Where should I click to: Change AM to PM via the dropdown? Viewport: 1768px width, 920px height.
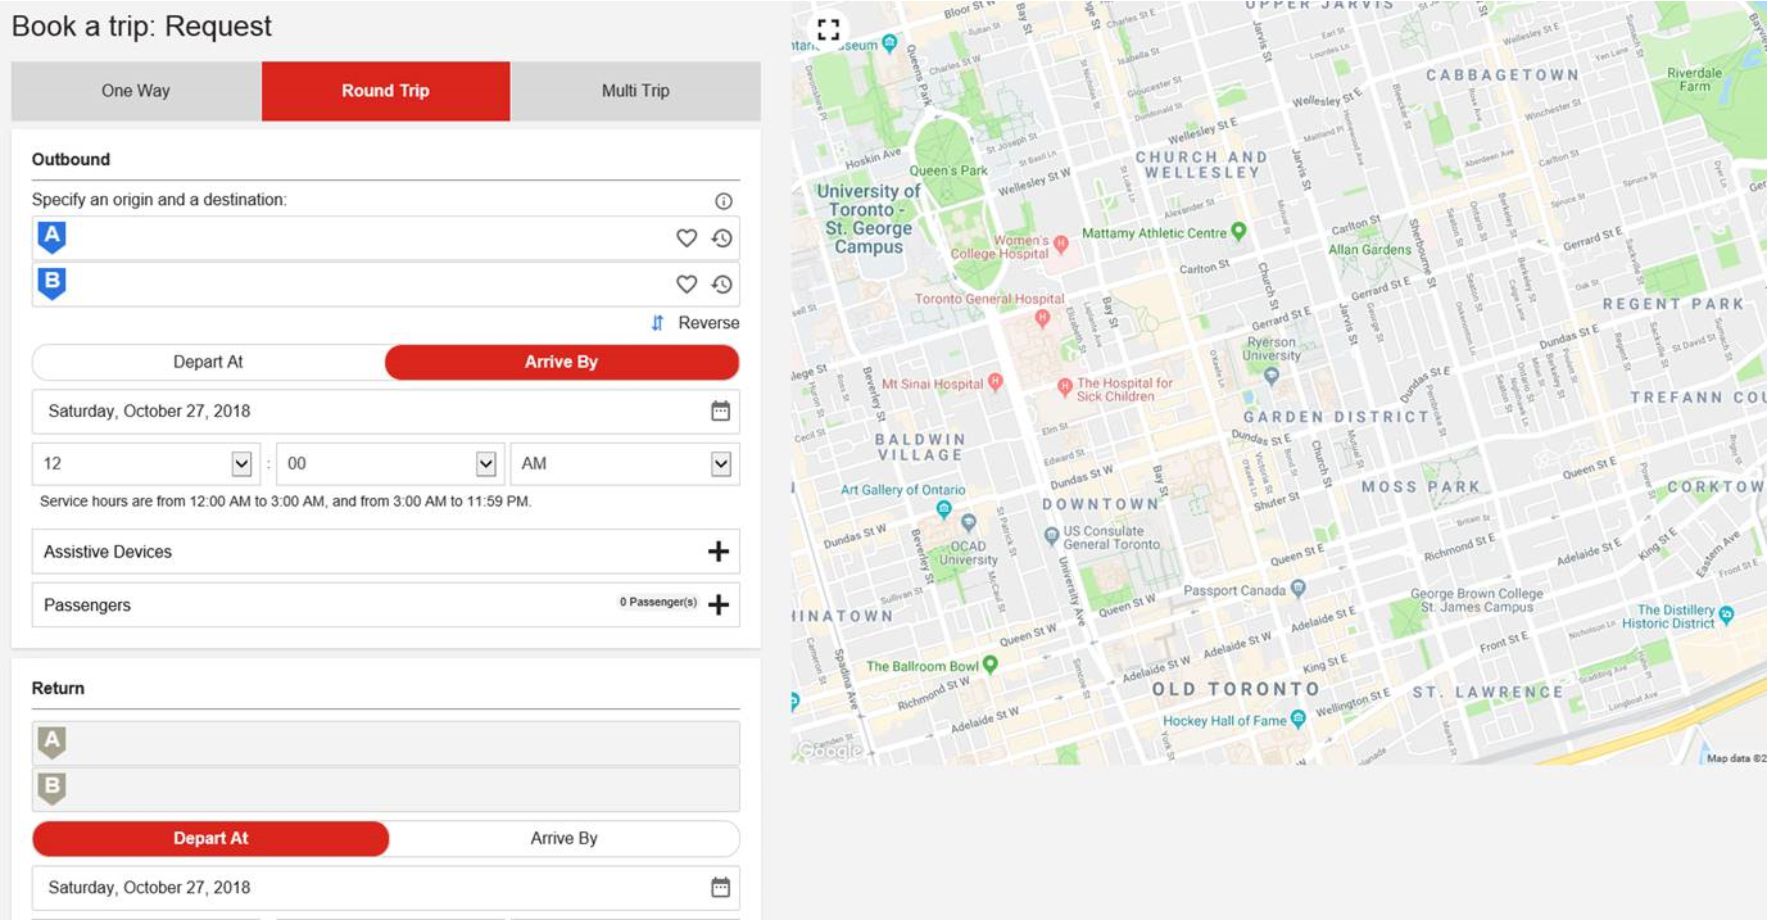[x=722, y=463]
